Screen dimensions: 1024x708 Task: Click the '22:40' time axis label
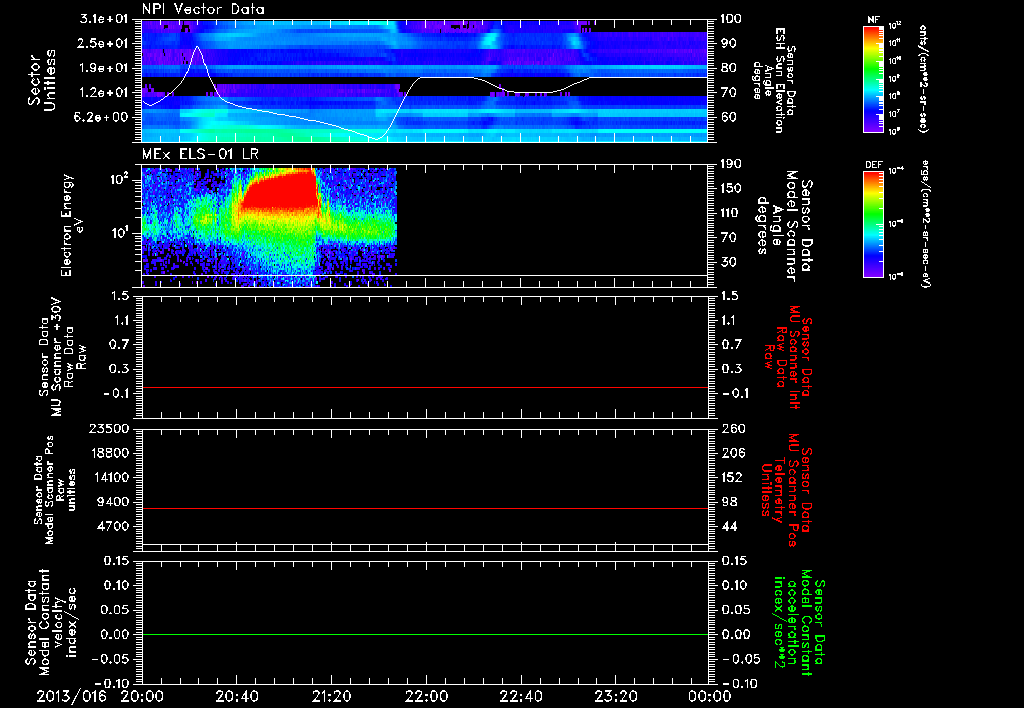click(521, 696)
